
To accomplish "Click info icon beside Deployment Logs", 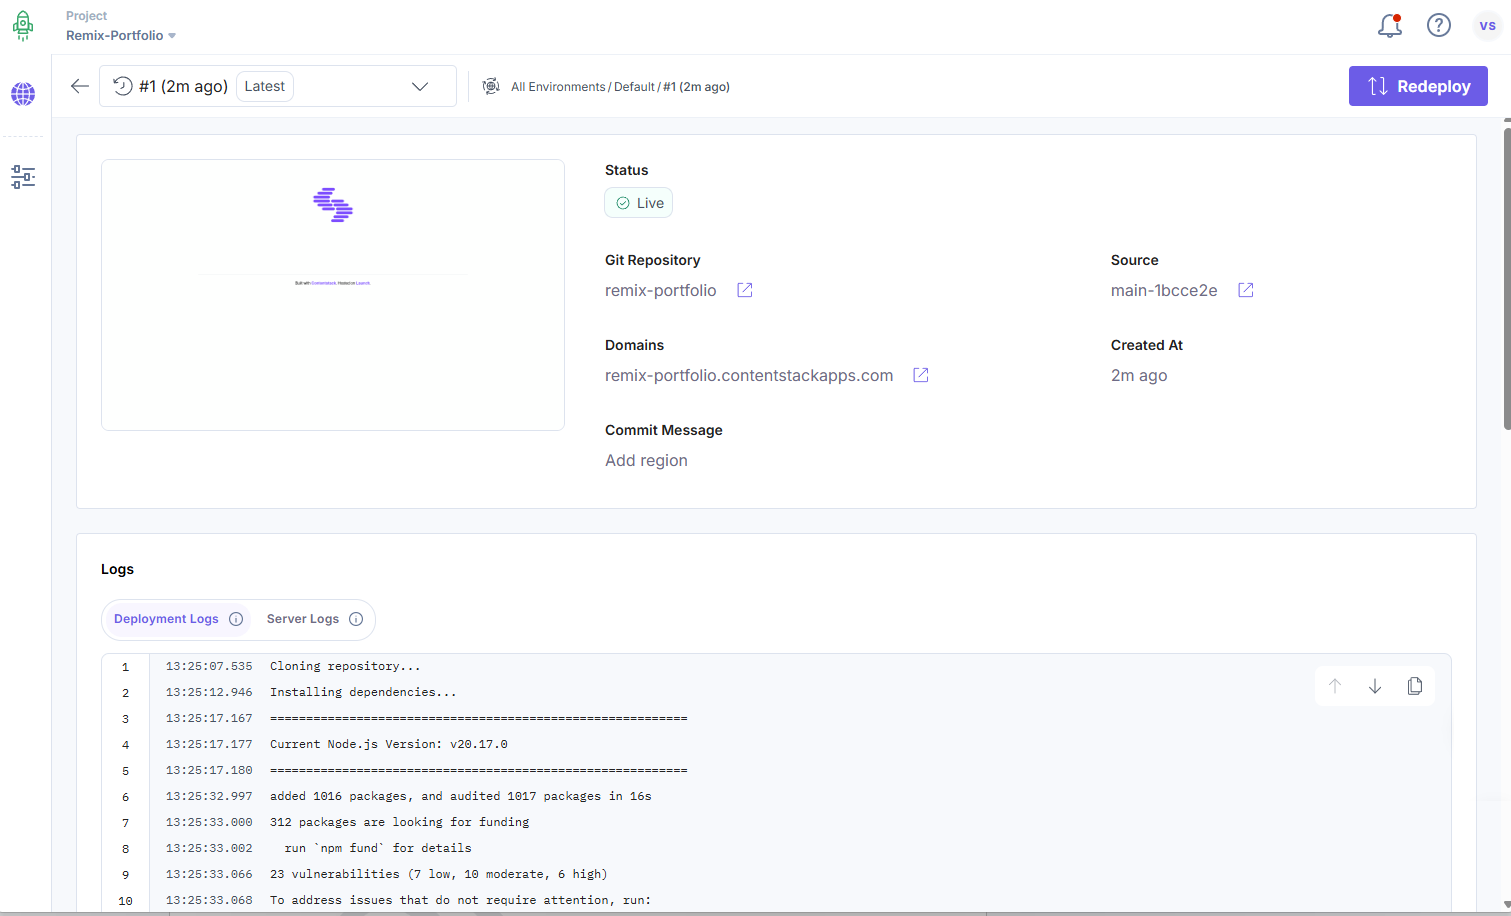I will [x=236, y=619].
